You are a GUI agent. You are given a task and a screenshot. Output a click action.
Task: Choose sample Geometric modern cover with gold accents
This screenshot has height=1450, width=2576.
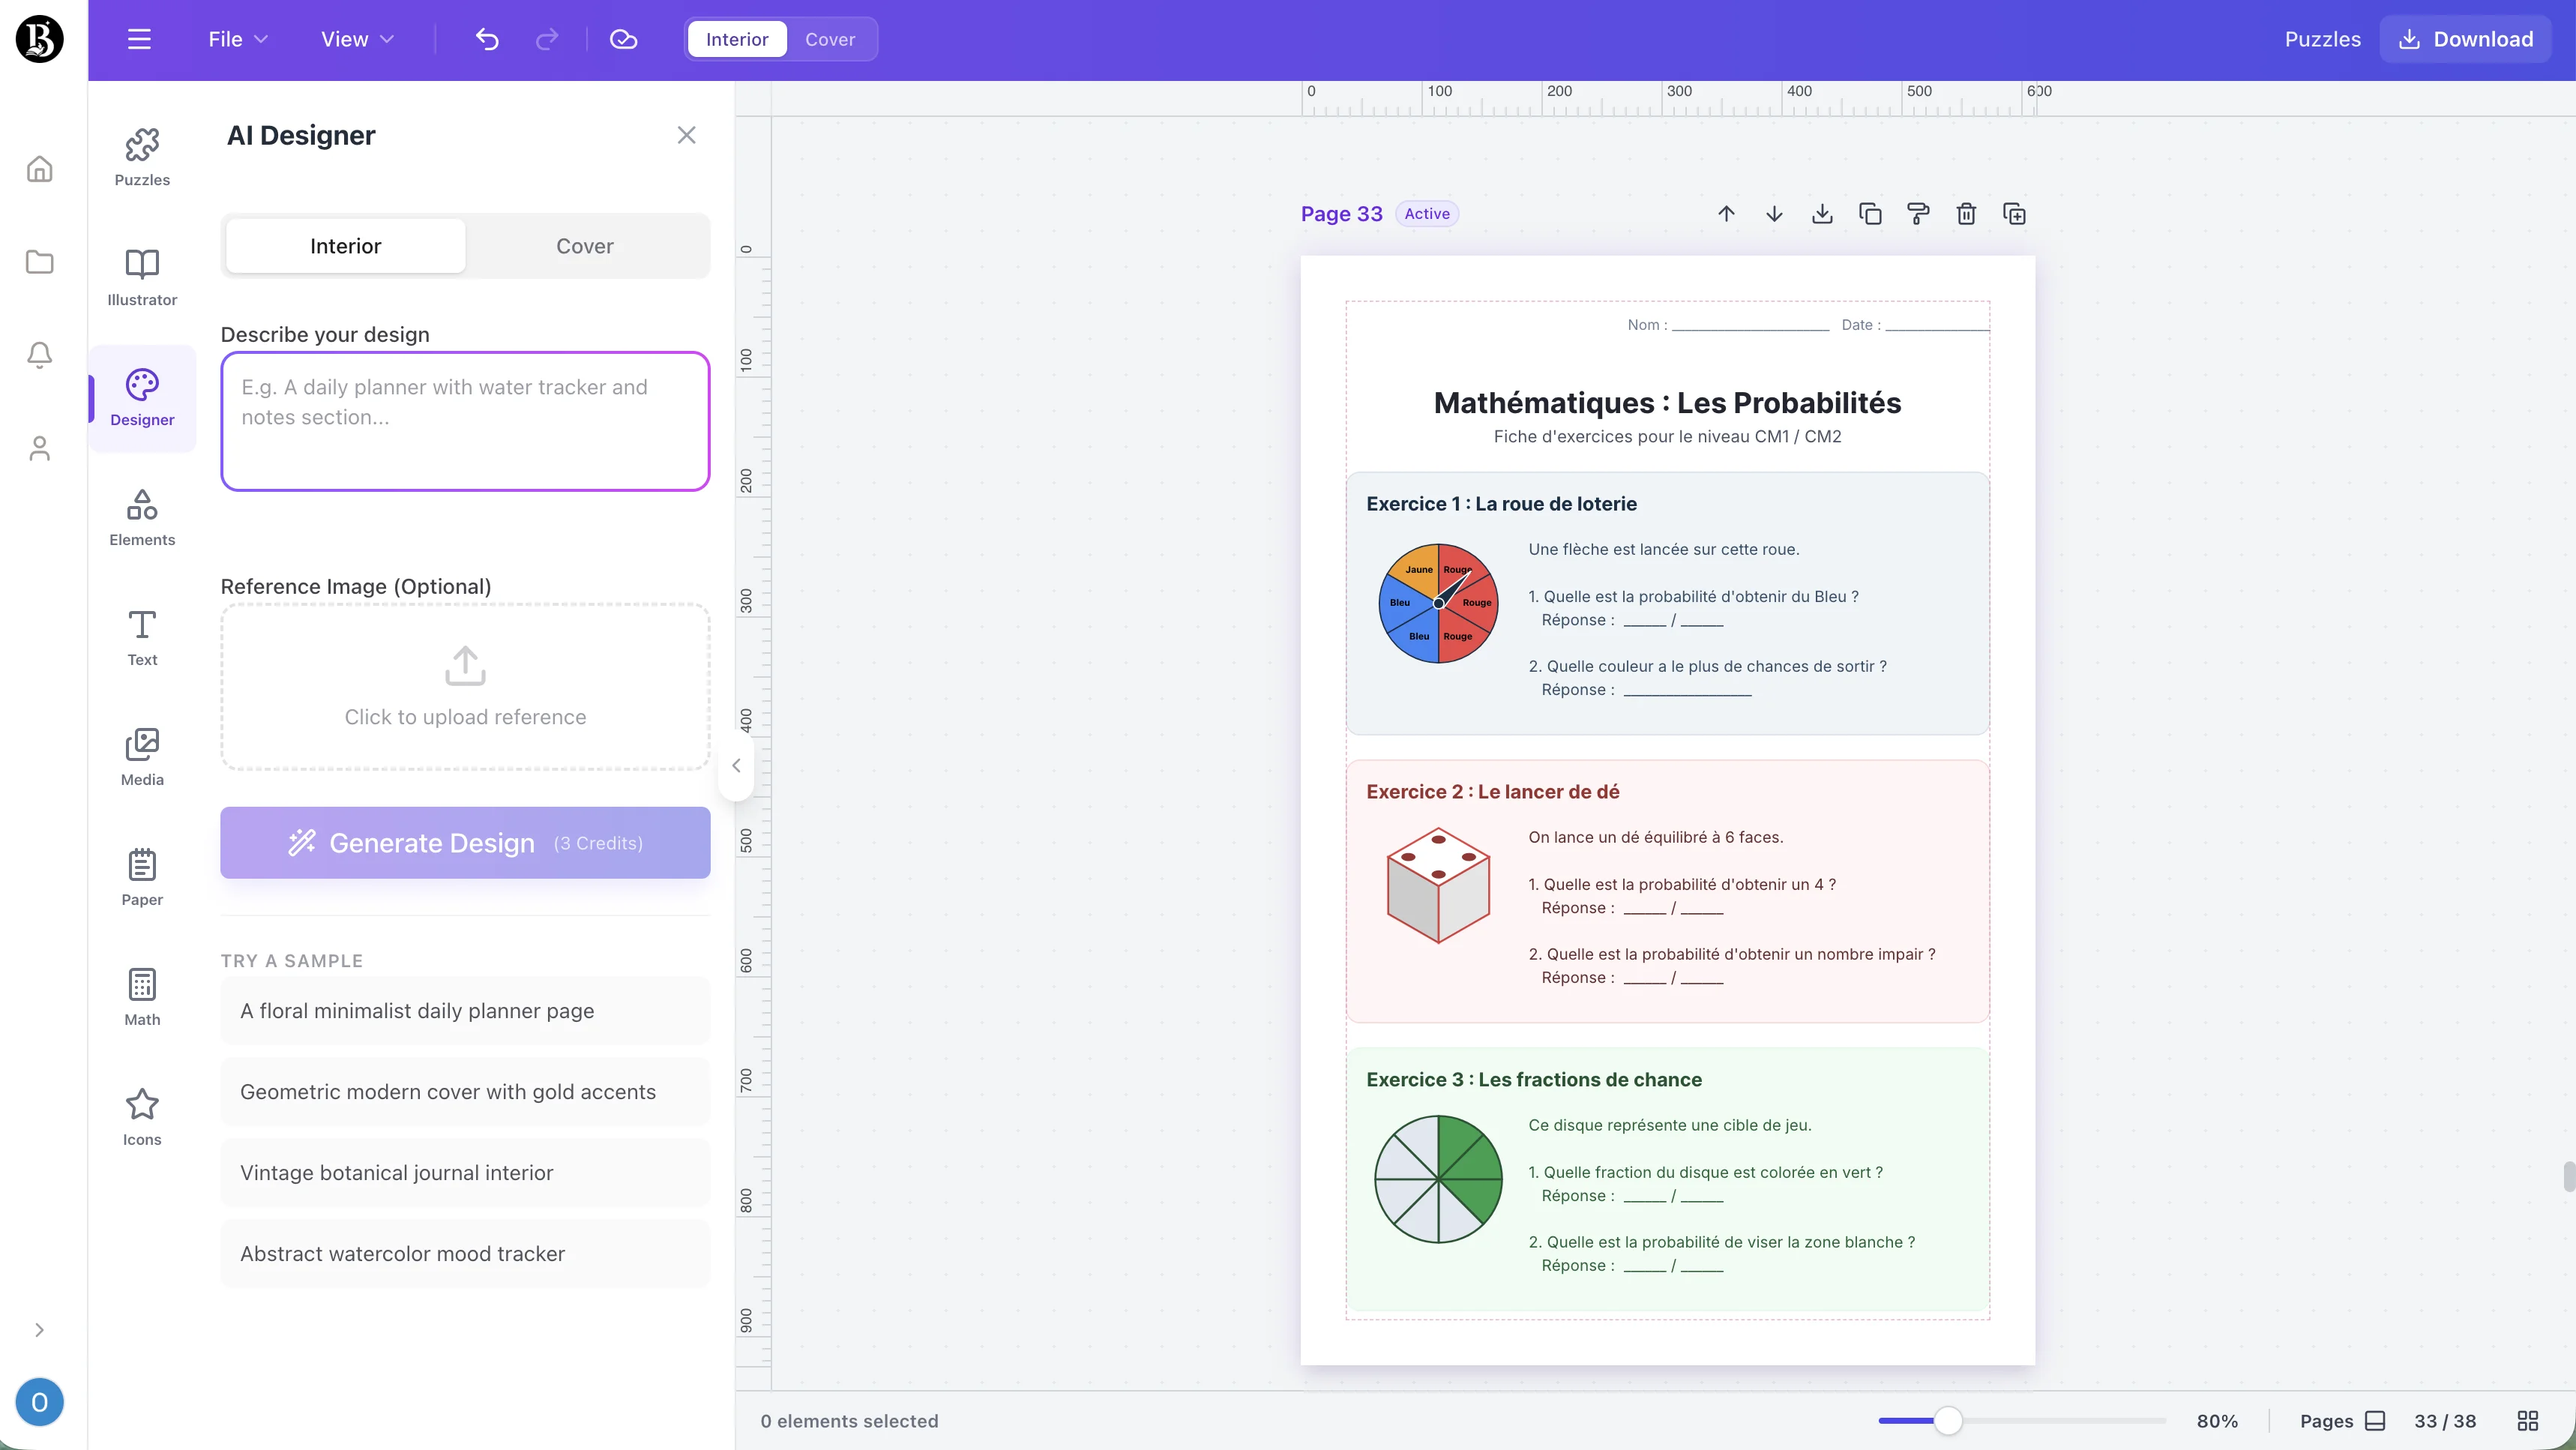coord(465,1092)
